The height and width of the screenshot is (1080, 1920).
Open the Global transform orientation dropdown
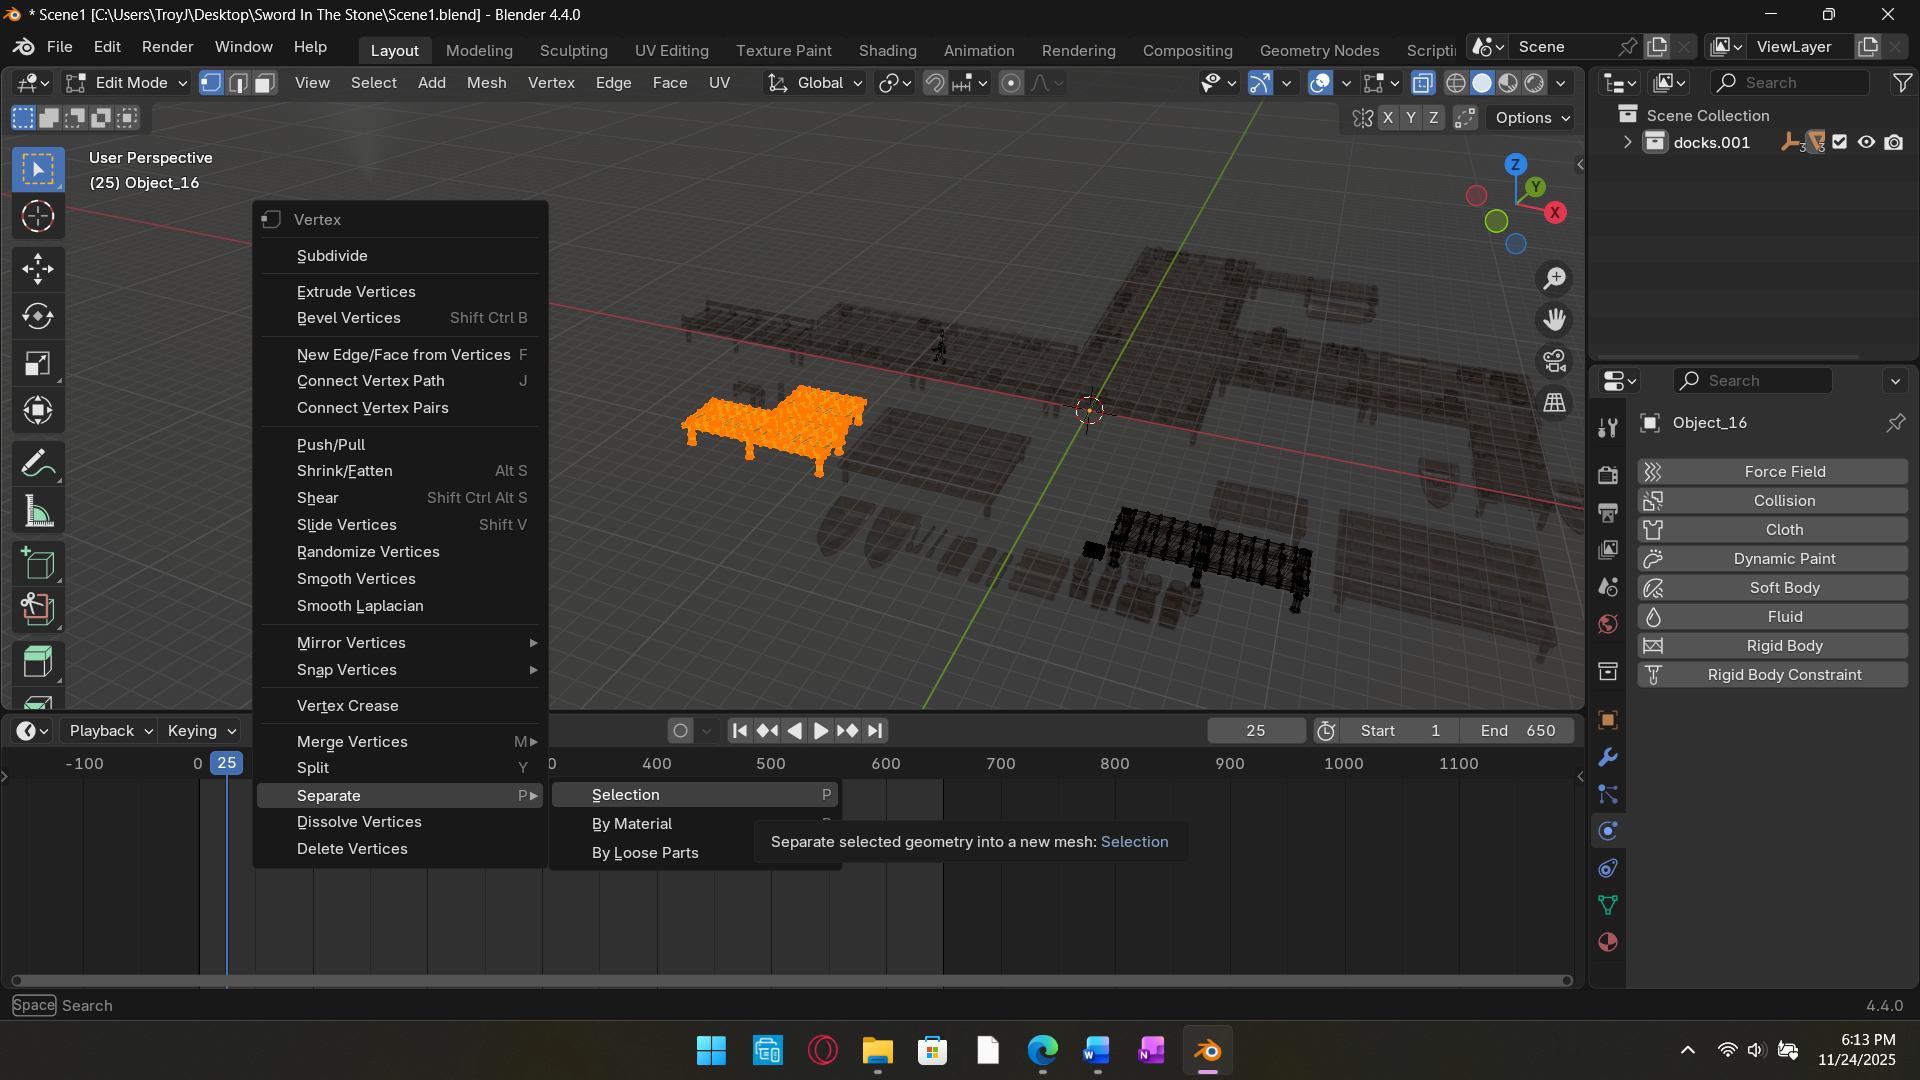tap(815, 83)
